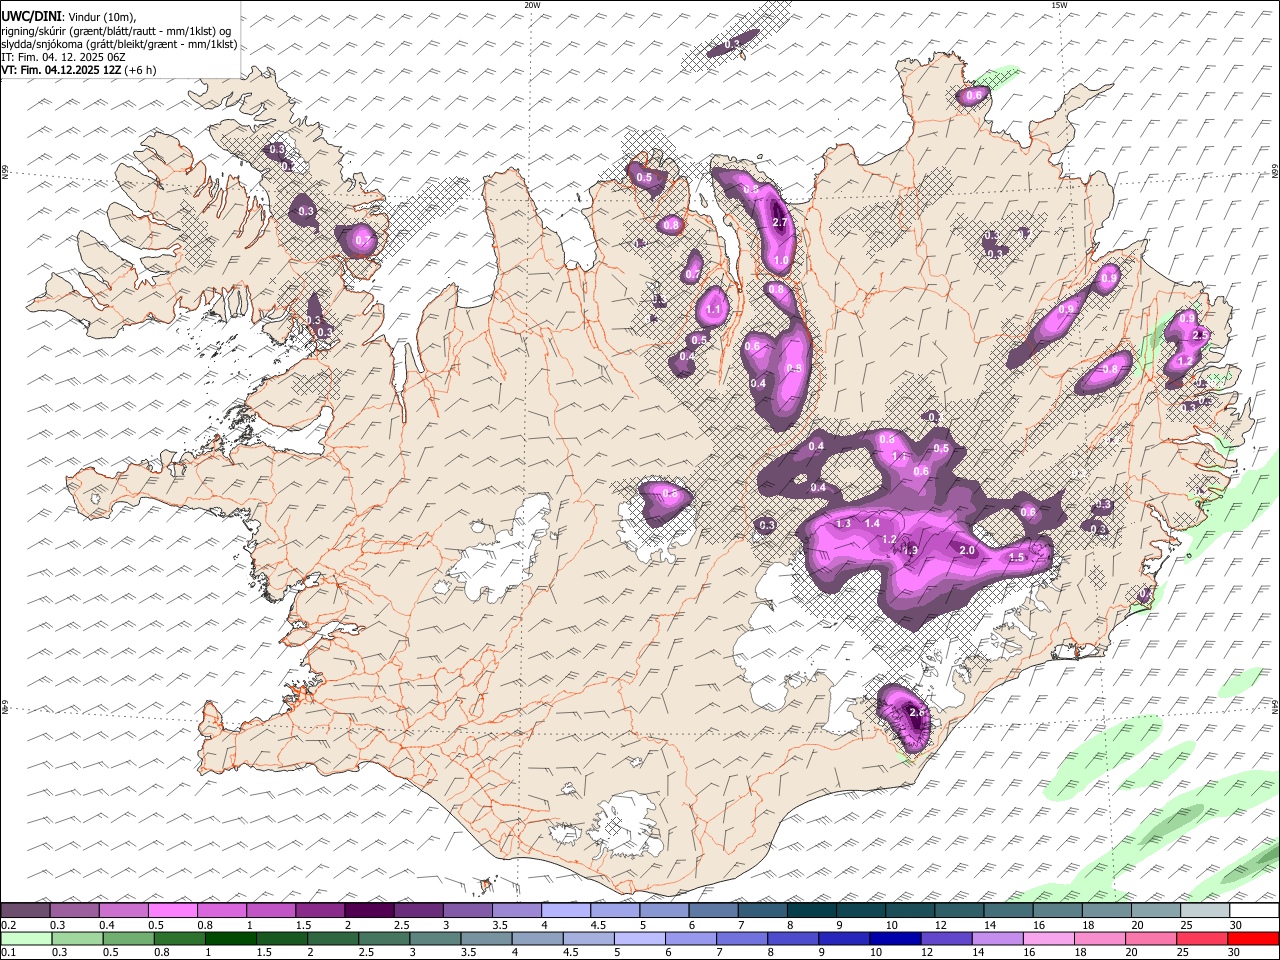The image size is (1280, 960).
Task: Pick darkest purple snow swatch between 2 and 2.5
Action: coord(369,910)
